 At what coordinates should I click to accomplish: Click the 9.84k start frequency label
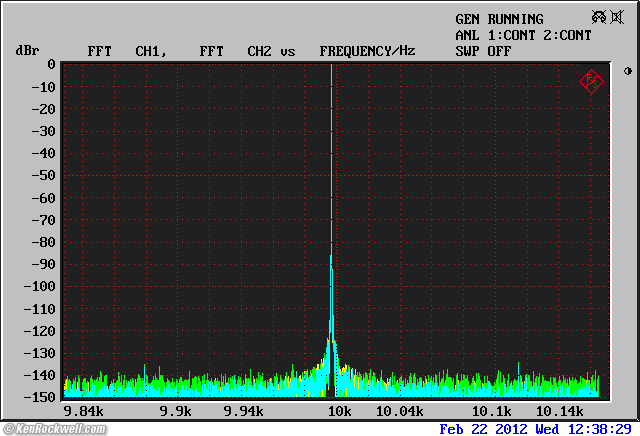[x=83, y=411]
